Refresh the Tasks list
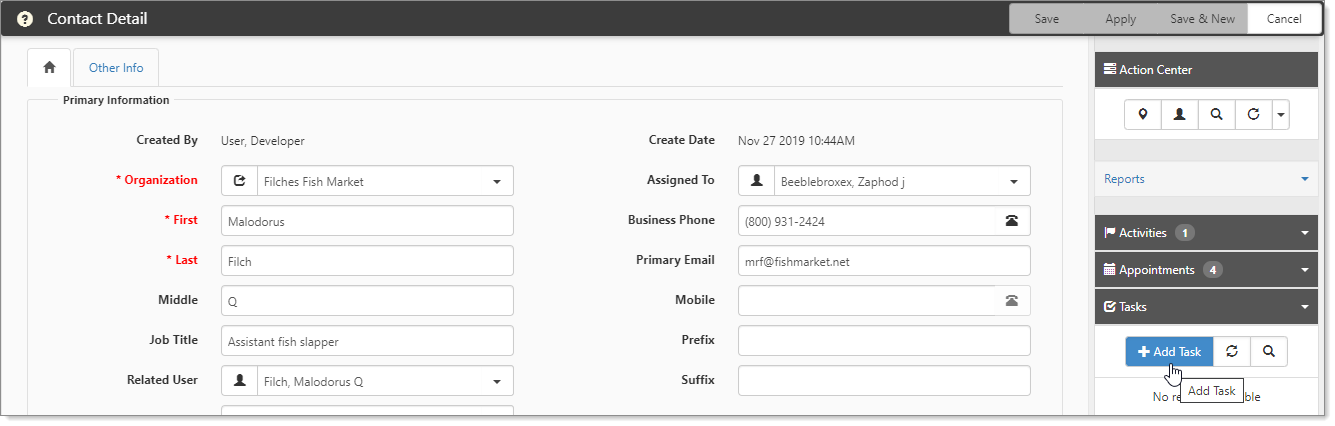This screenshot has height=426, width=1335. pos(1232,351)
